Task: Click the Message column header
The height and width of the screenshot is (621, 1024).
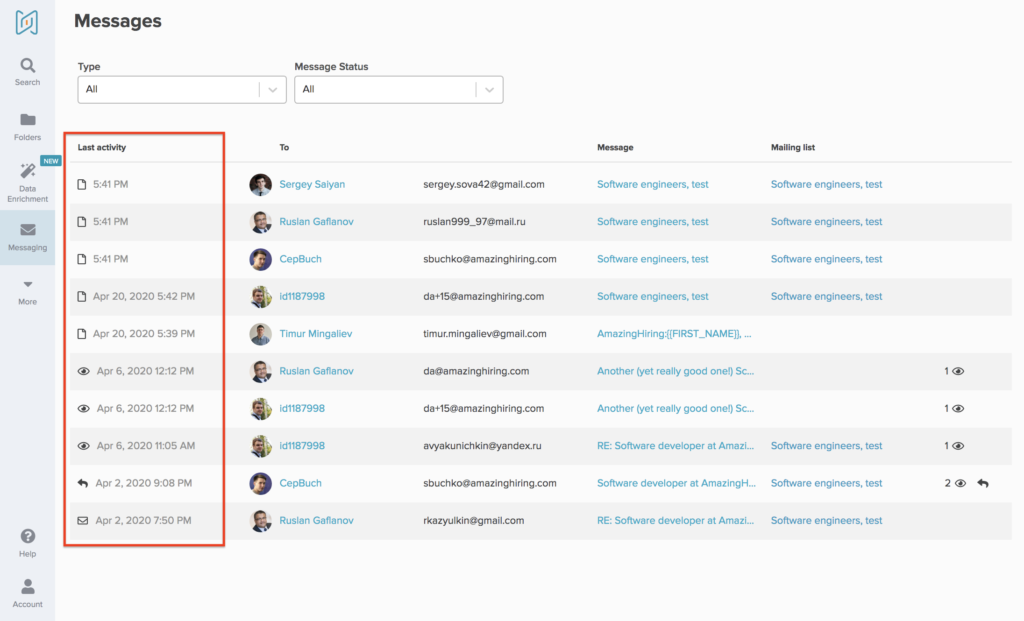Action: [x=615, y=148]
